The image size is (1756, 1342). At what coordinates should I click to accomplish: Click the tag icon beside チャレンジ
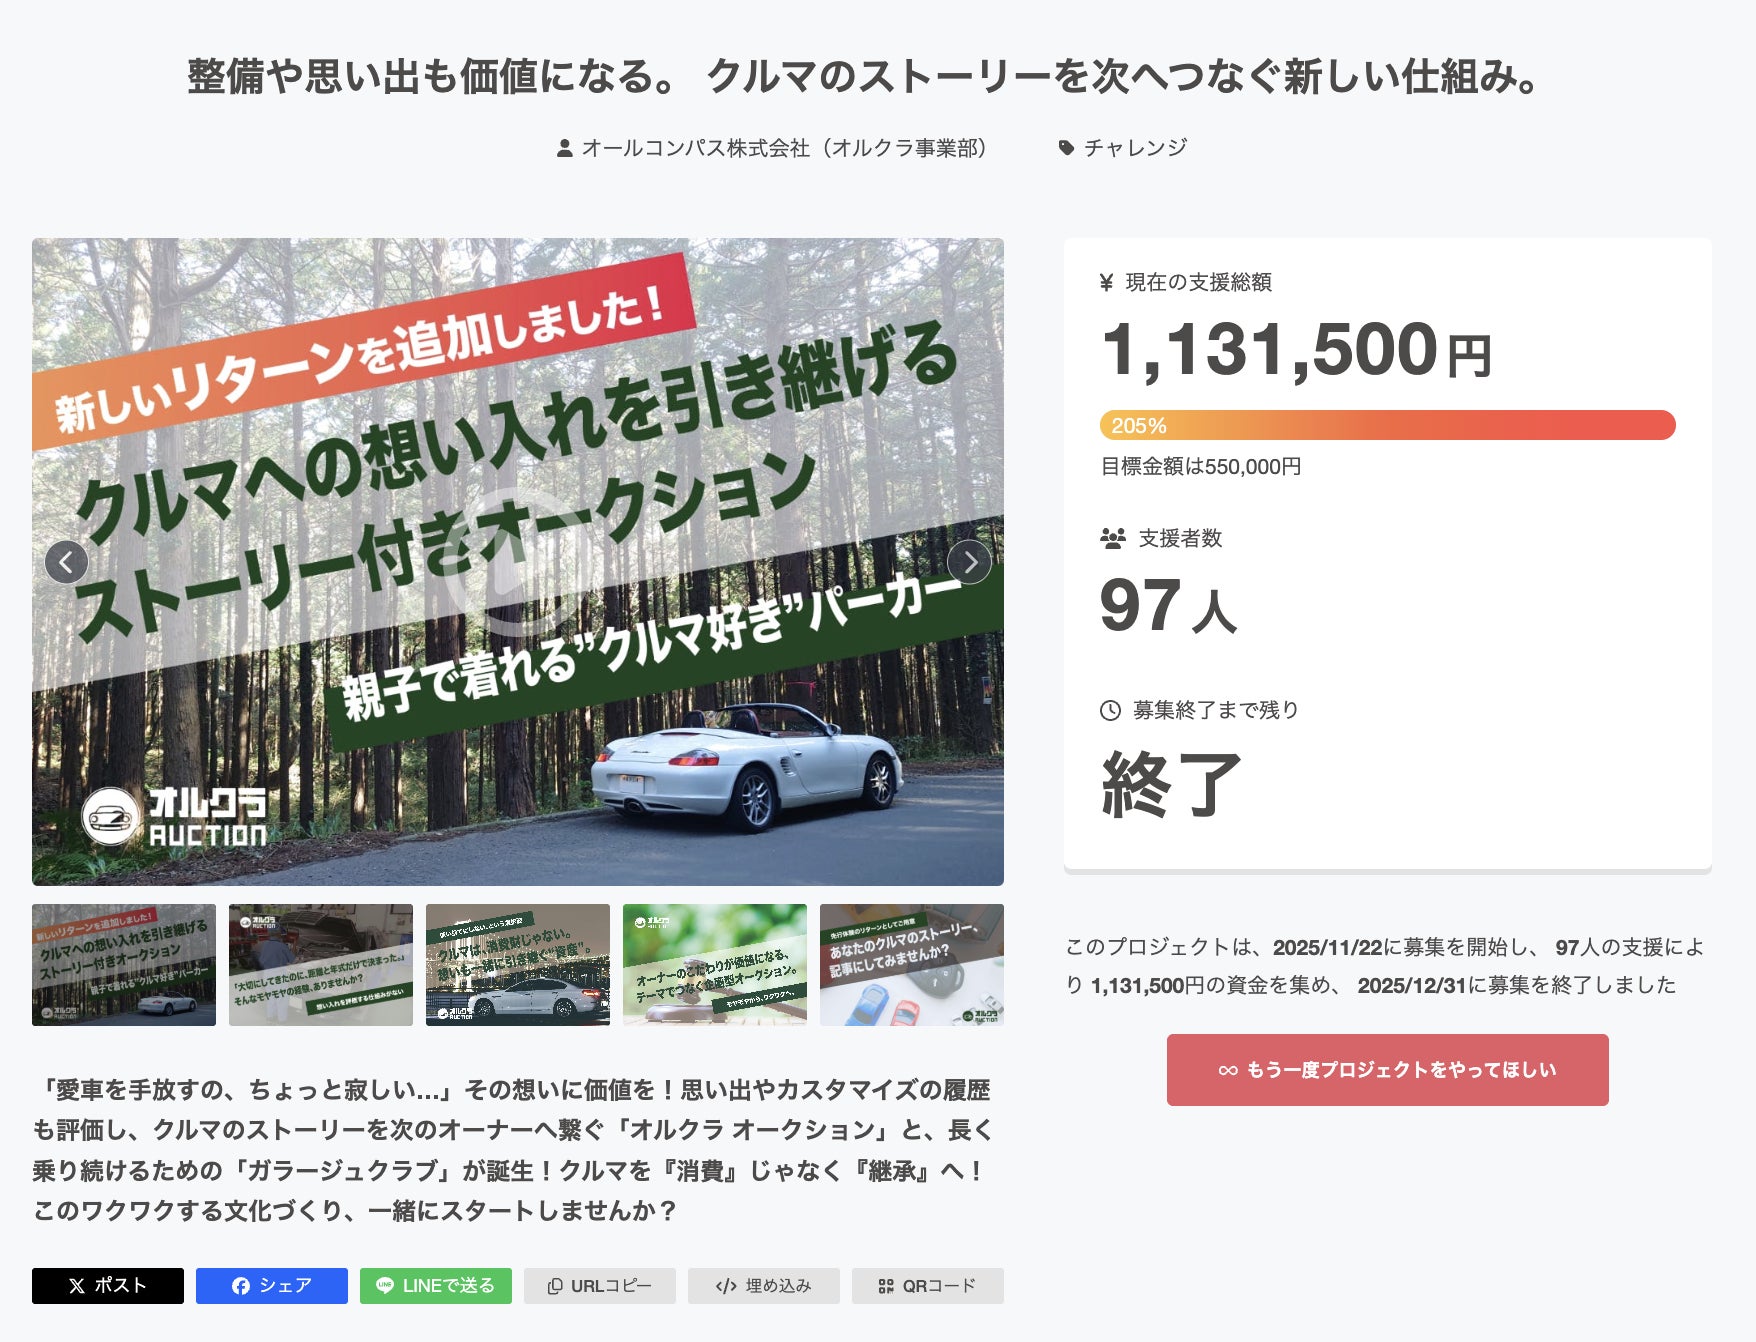1066,148
